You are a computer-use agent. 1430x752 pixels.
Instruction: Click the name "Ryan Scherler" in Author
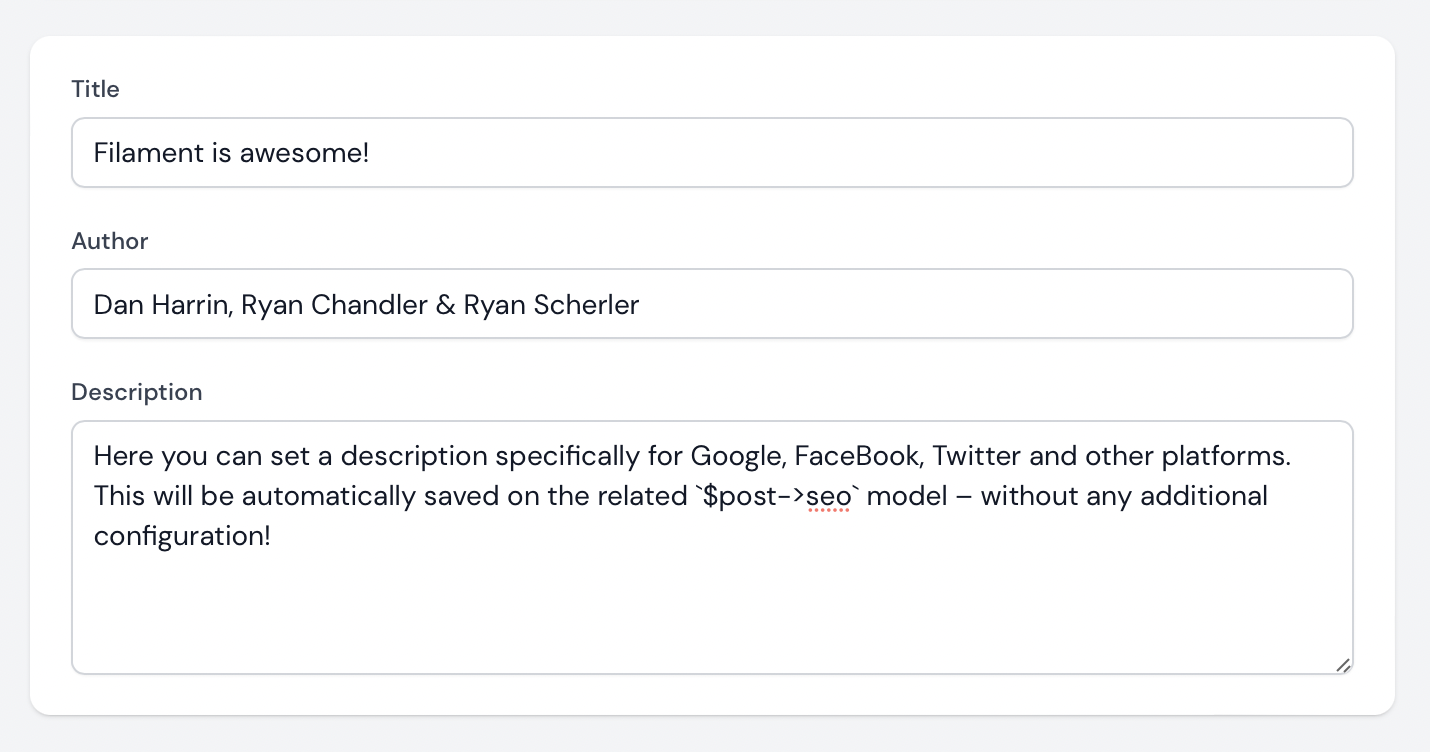[551, 305]
